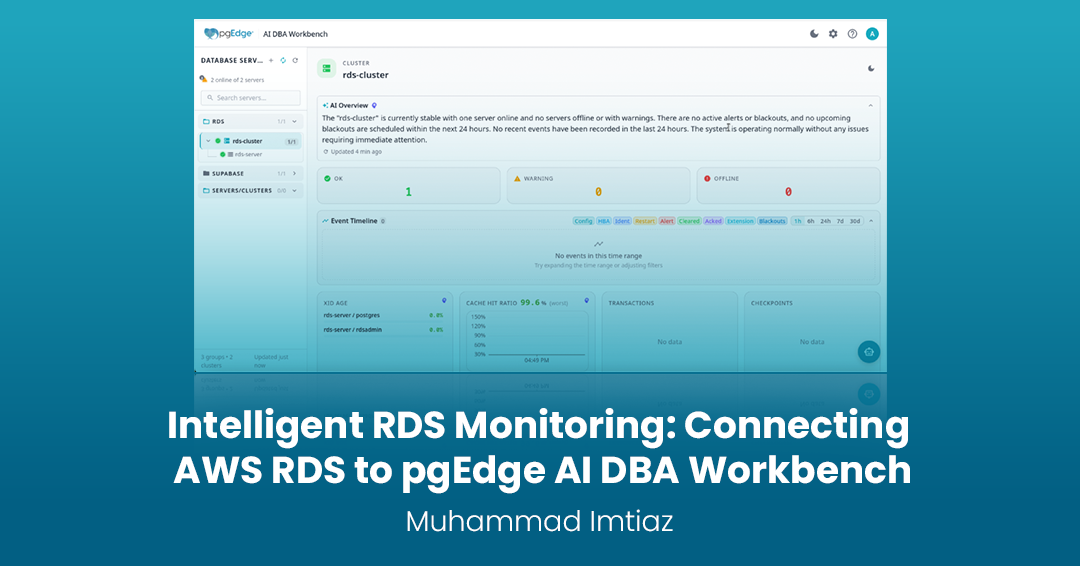Click the red offline status icon
The image size is (1080, 566).
click(707, 178)
